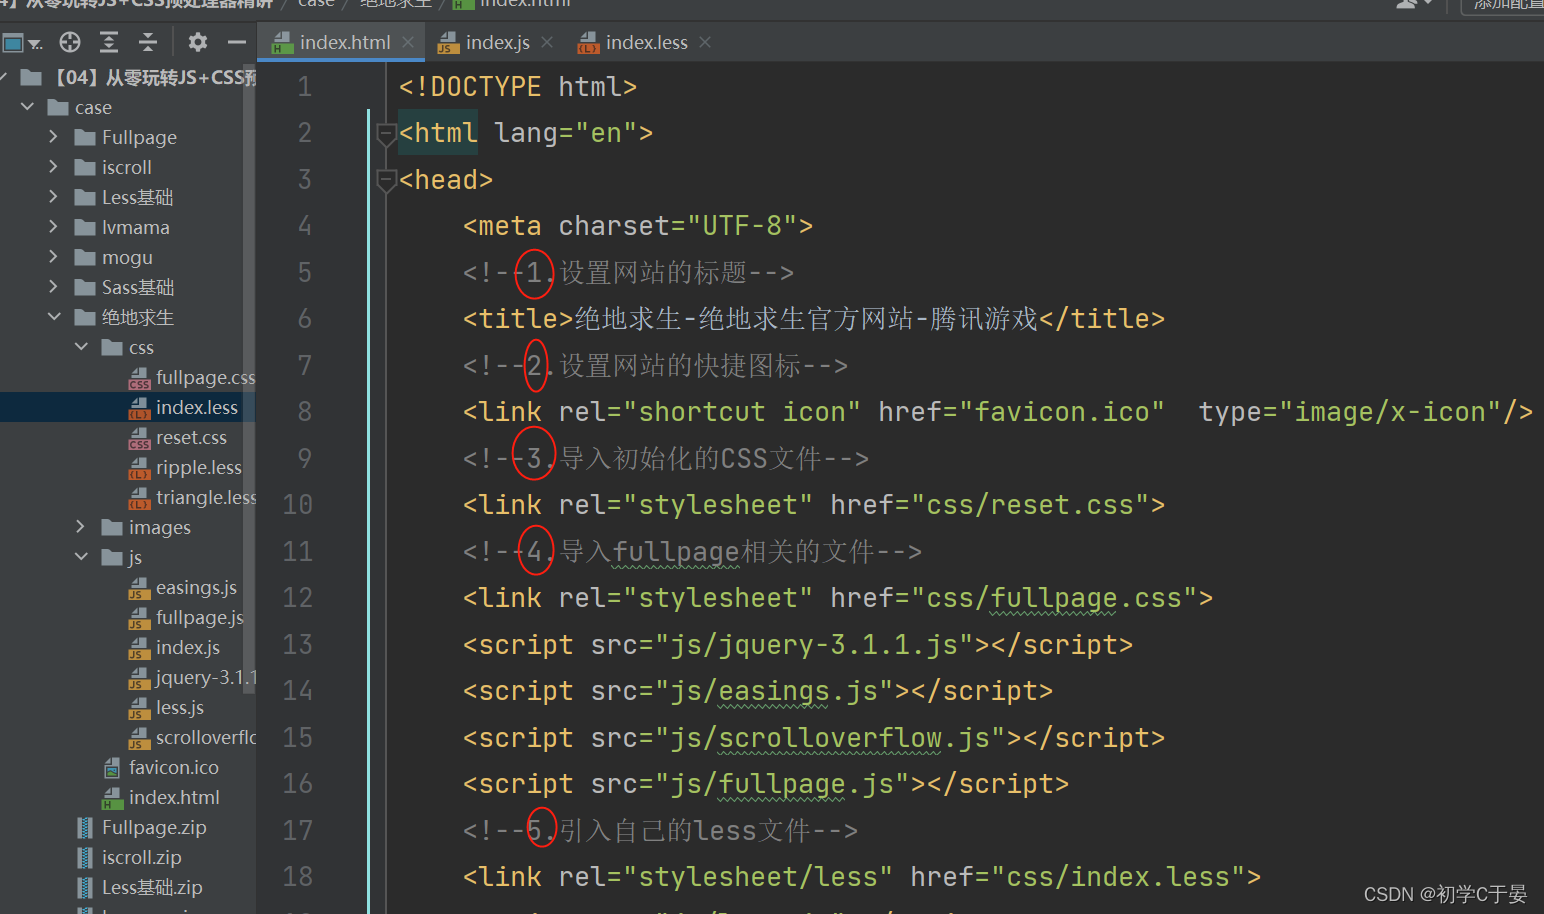Open the project panel settings gear
This screenshot has height=914, width=1544.
(x=198, y=42)
